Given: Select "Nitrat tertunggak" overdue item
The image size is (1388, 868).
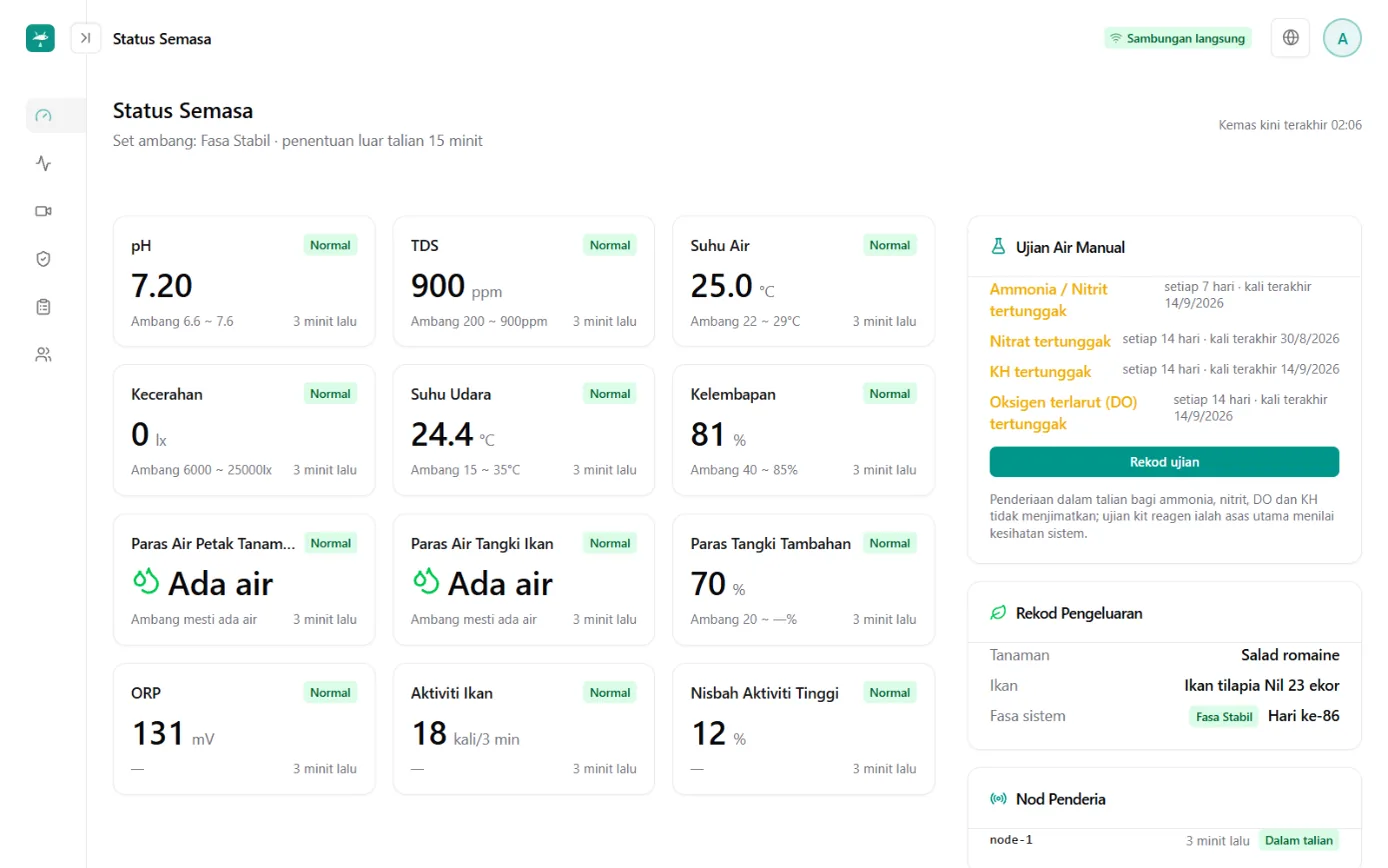Looking at the screenshot, I should (x=1050, y=341).
